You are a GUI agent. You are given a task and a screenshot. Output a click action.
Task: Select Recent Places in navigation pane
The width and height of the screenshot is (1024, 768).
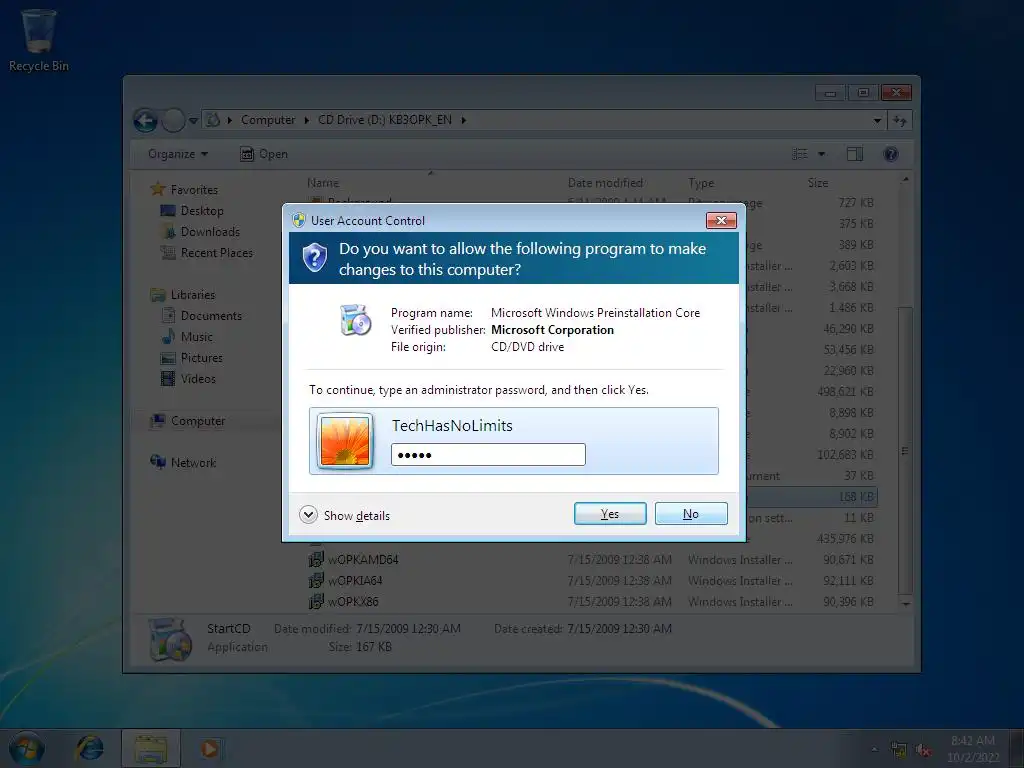206,252
